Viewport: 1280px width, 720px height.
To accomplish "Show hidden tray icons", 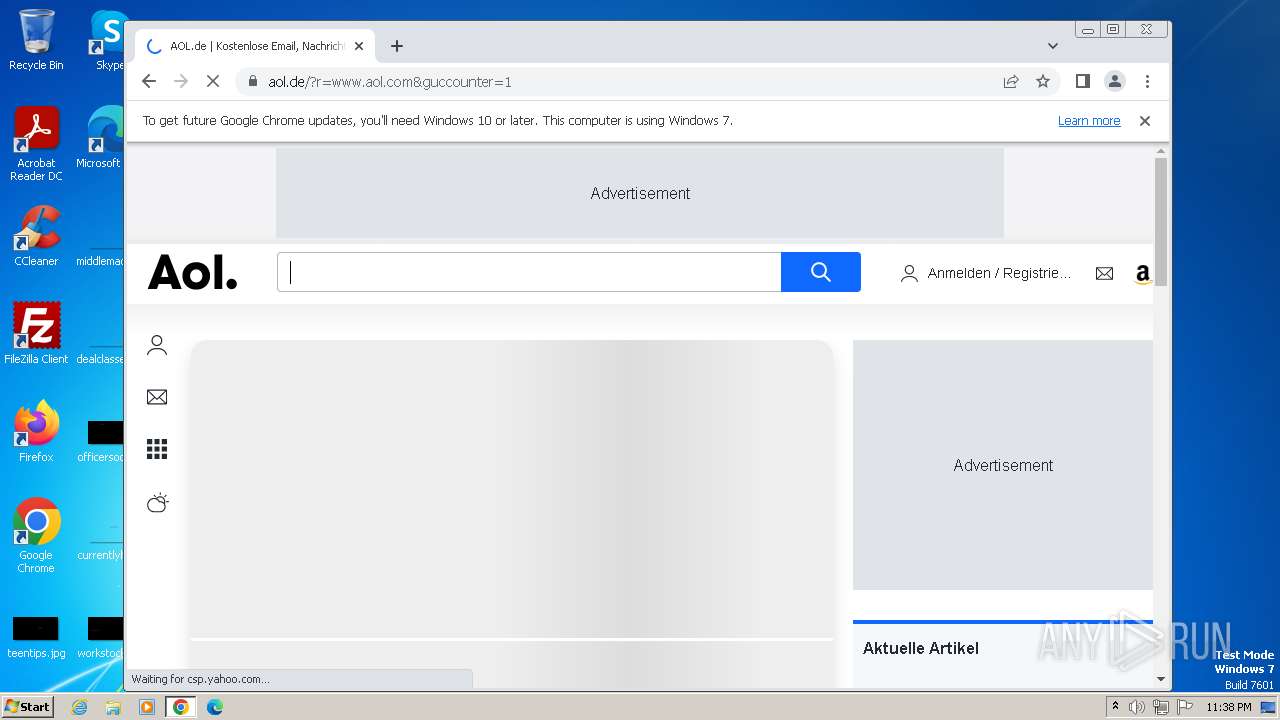I will click(x=1115, y=707).
